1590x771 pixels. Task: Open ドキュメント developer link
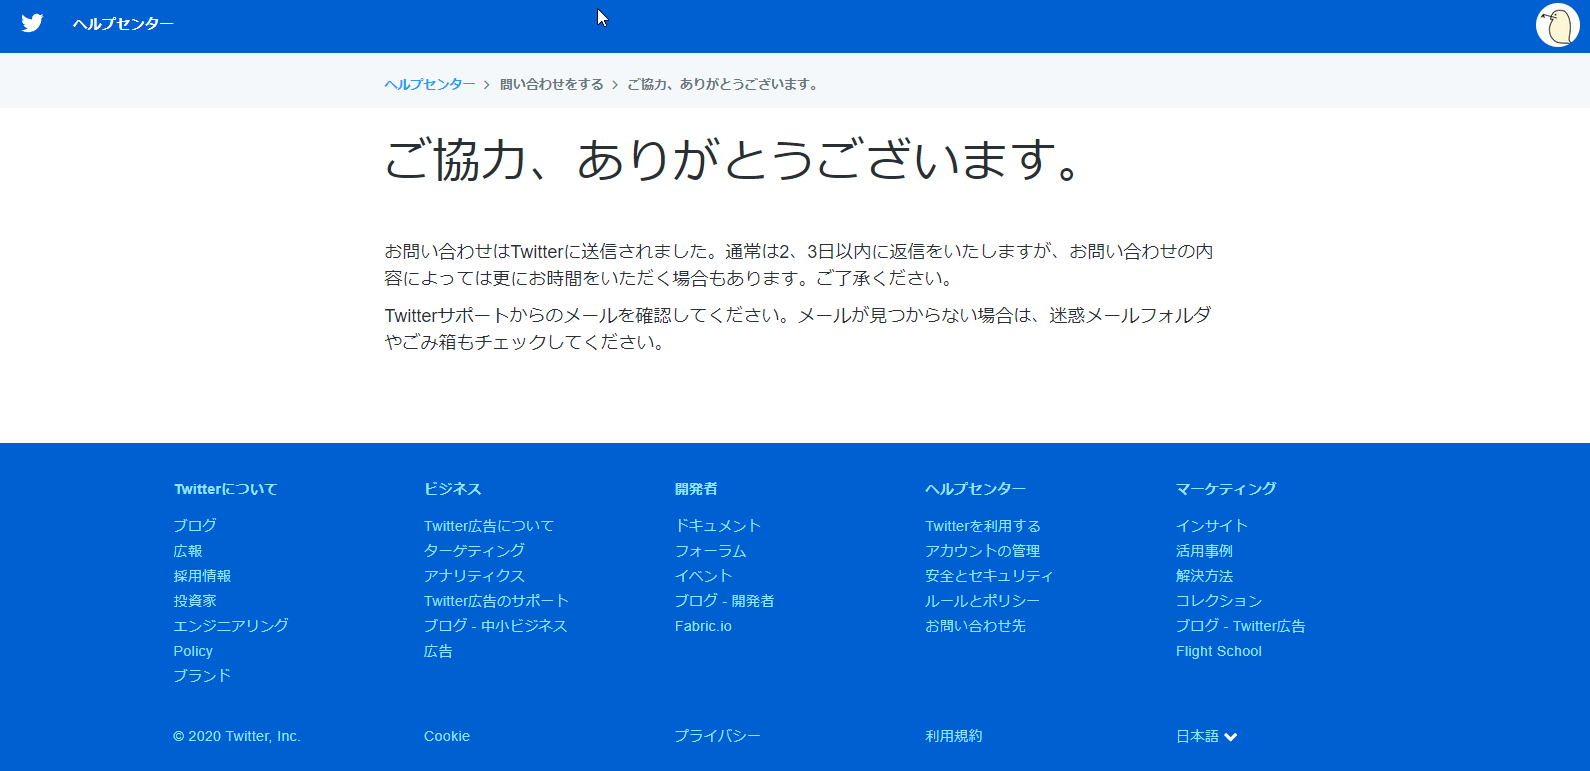pyautogui.click(x=718, y=526)
